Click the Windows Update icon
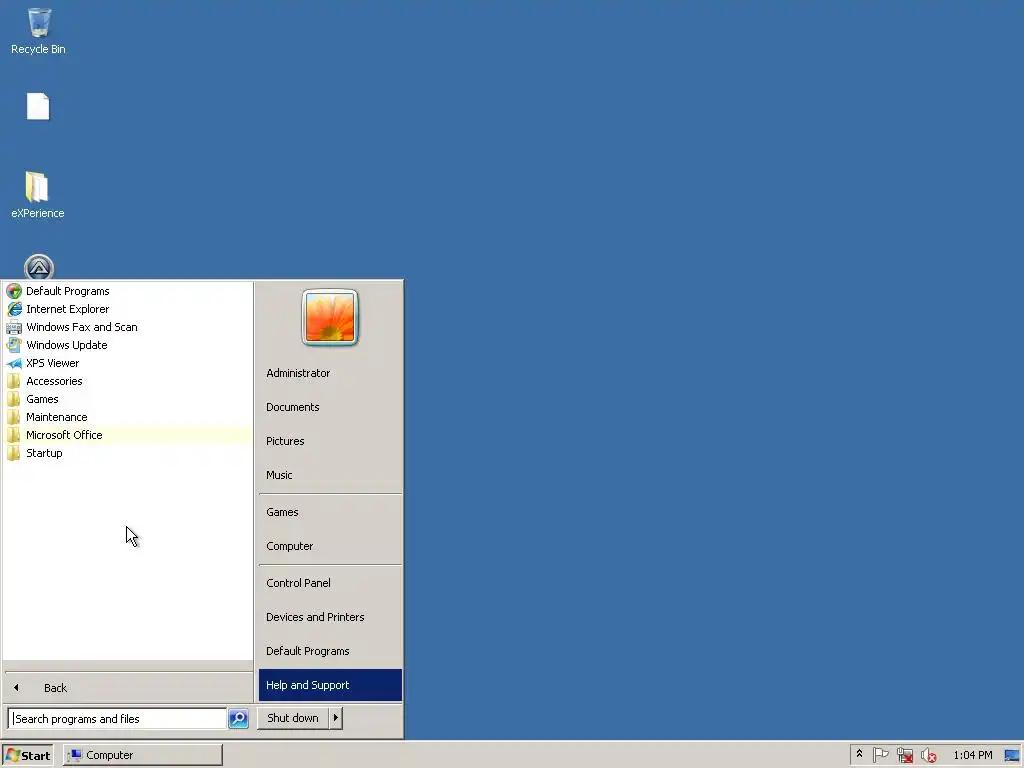This screenshot has height=768, width=1024. pyautogui.click(x=14, y=345)
